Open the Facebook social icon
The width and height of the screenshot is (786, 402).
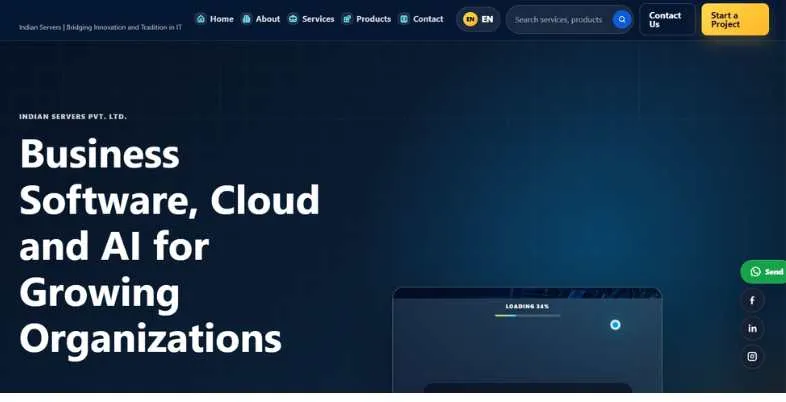coord(752,301)
